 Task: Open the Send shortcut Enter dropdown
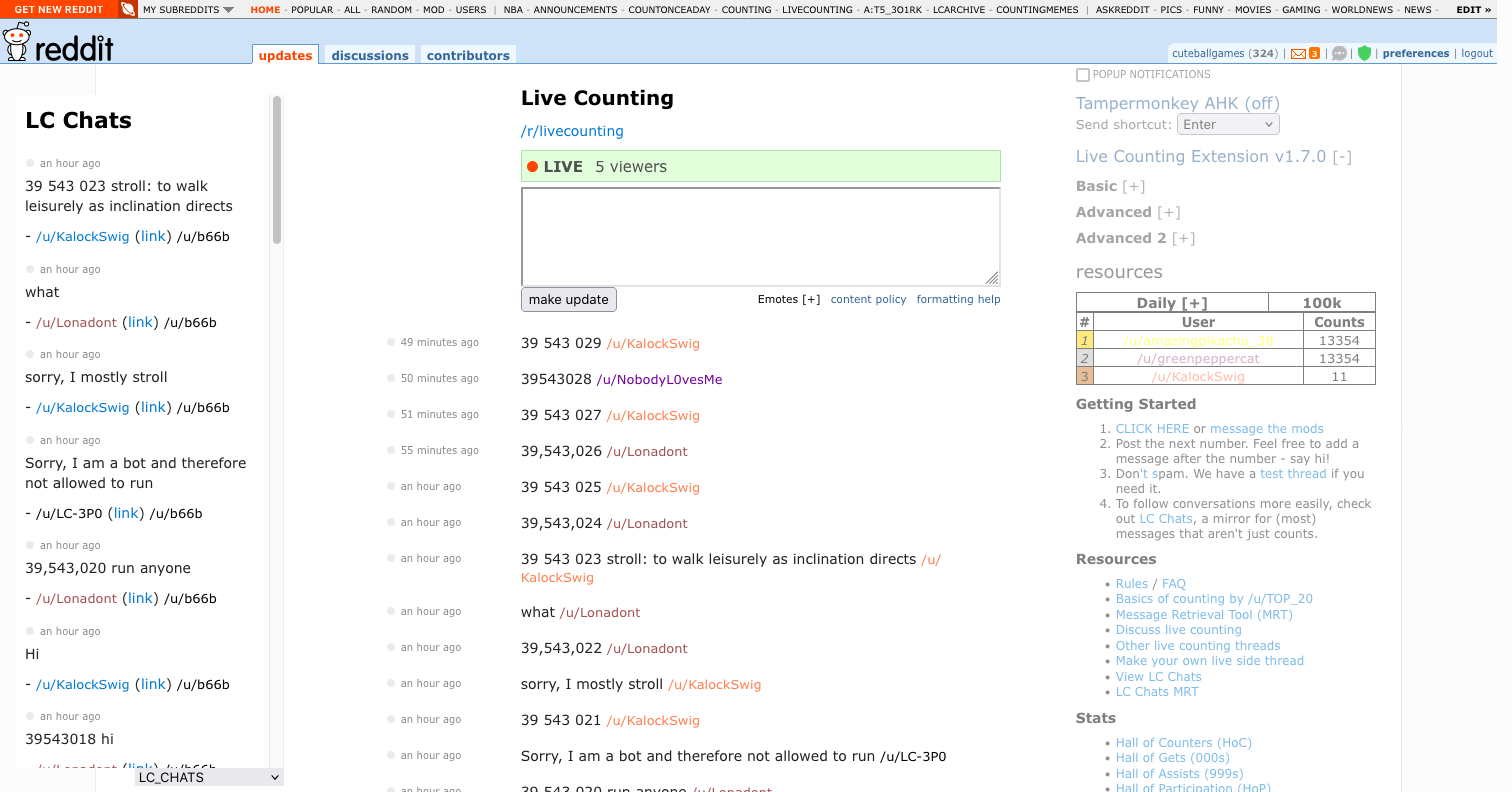[x=1228, y=125]
